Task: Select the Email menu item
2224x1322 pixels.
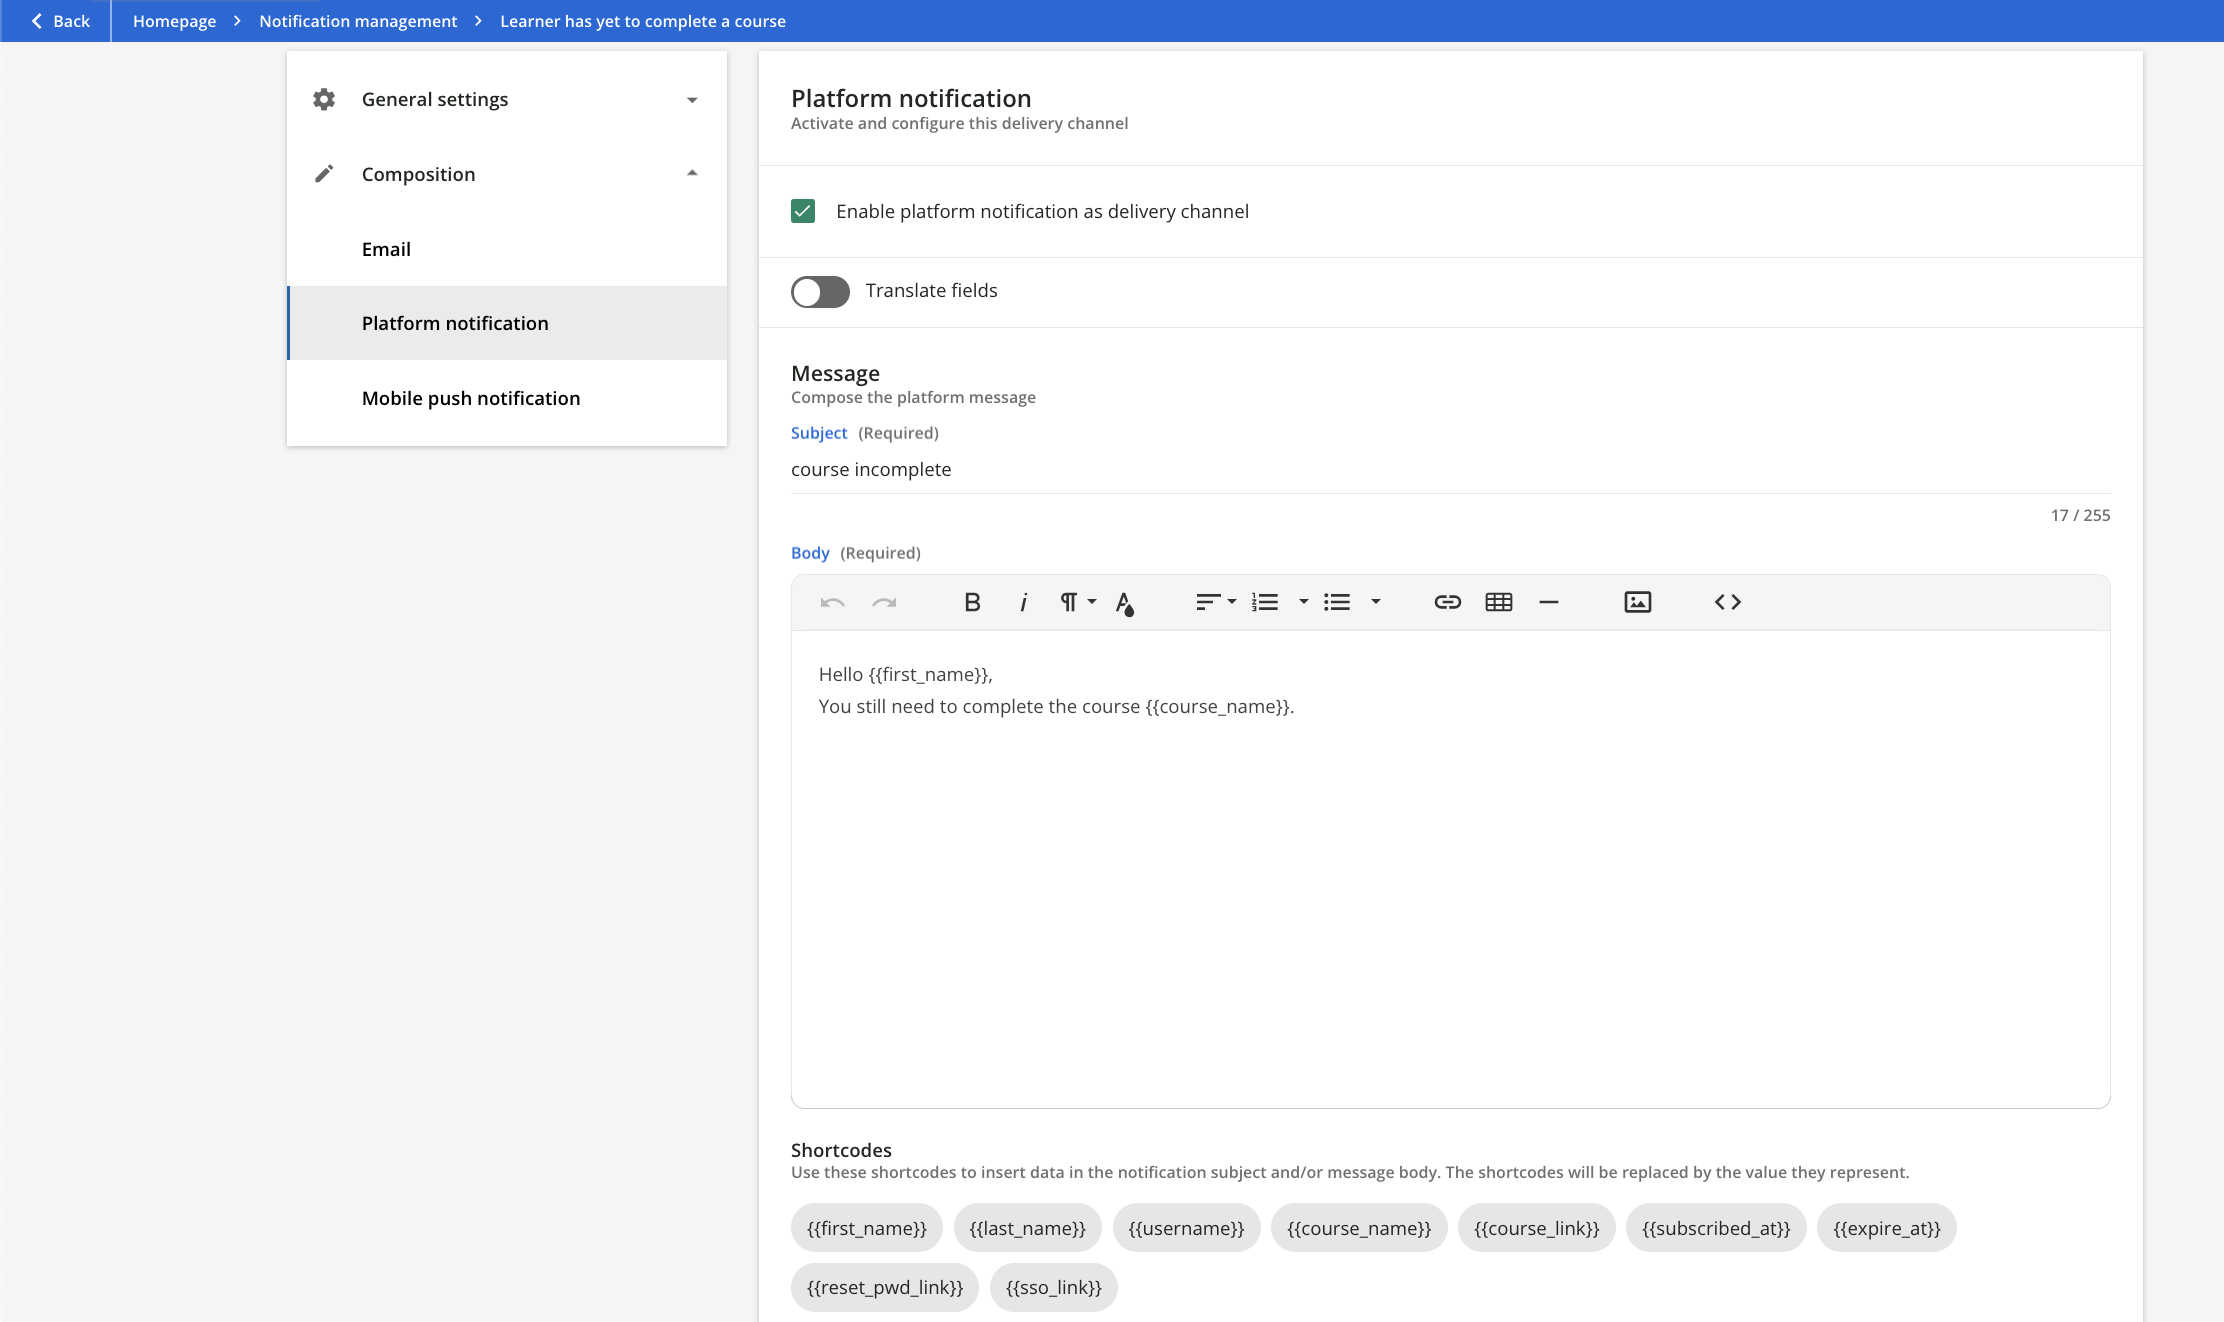Action: point(507,249)
